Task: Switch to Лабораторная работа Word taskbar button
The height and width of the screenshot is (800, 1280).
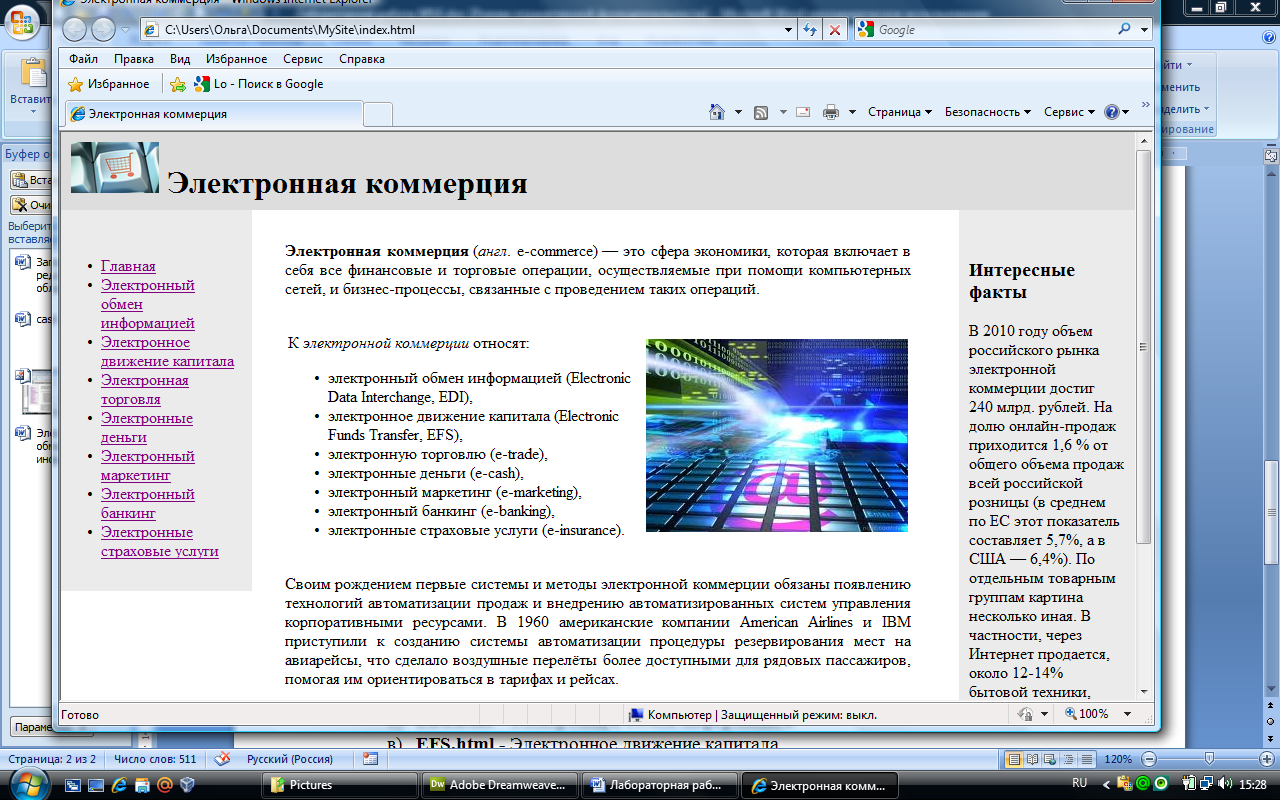Action: click(x=660, y=785)
